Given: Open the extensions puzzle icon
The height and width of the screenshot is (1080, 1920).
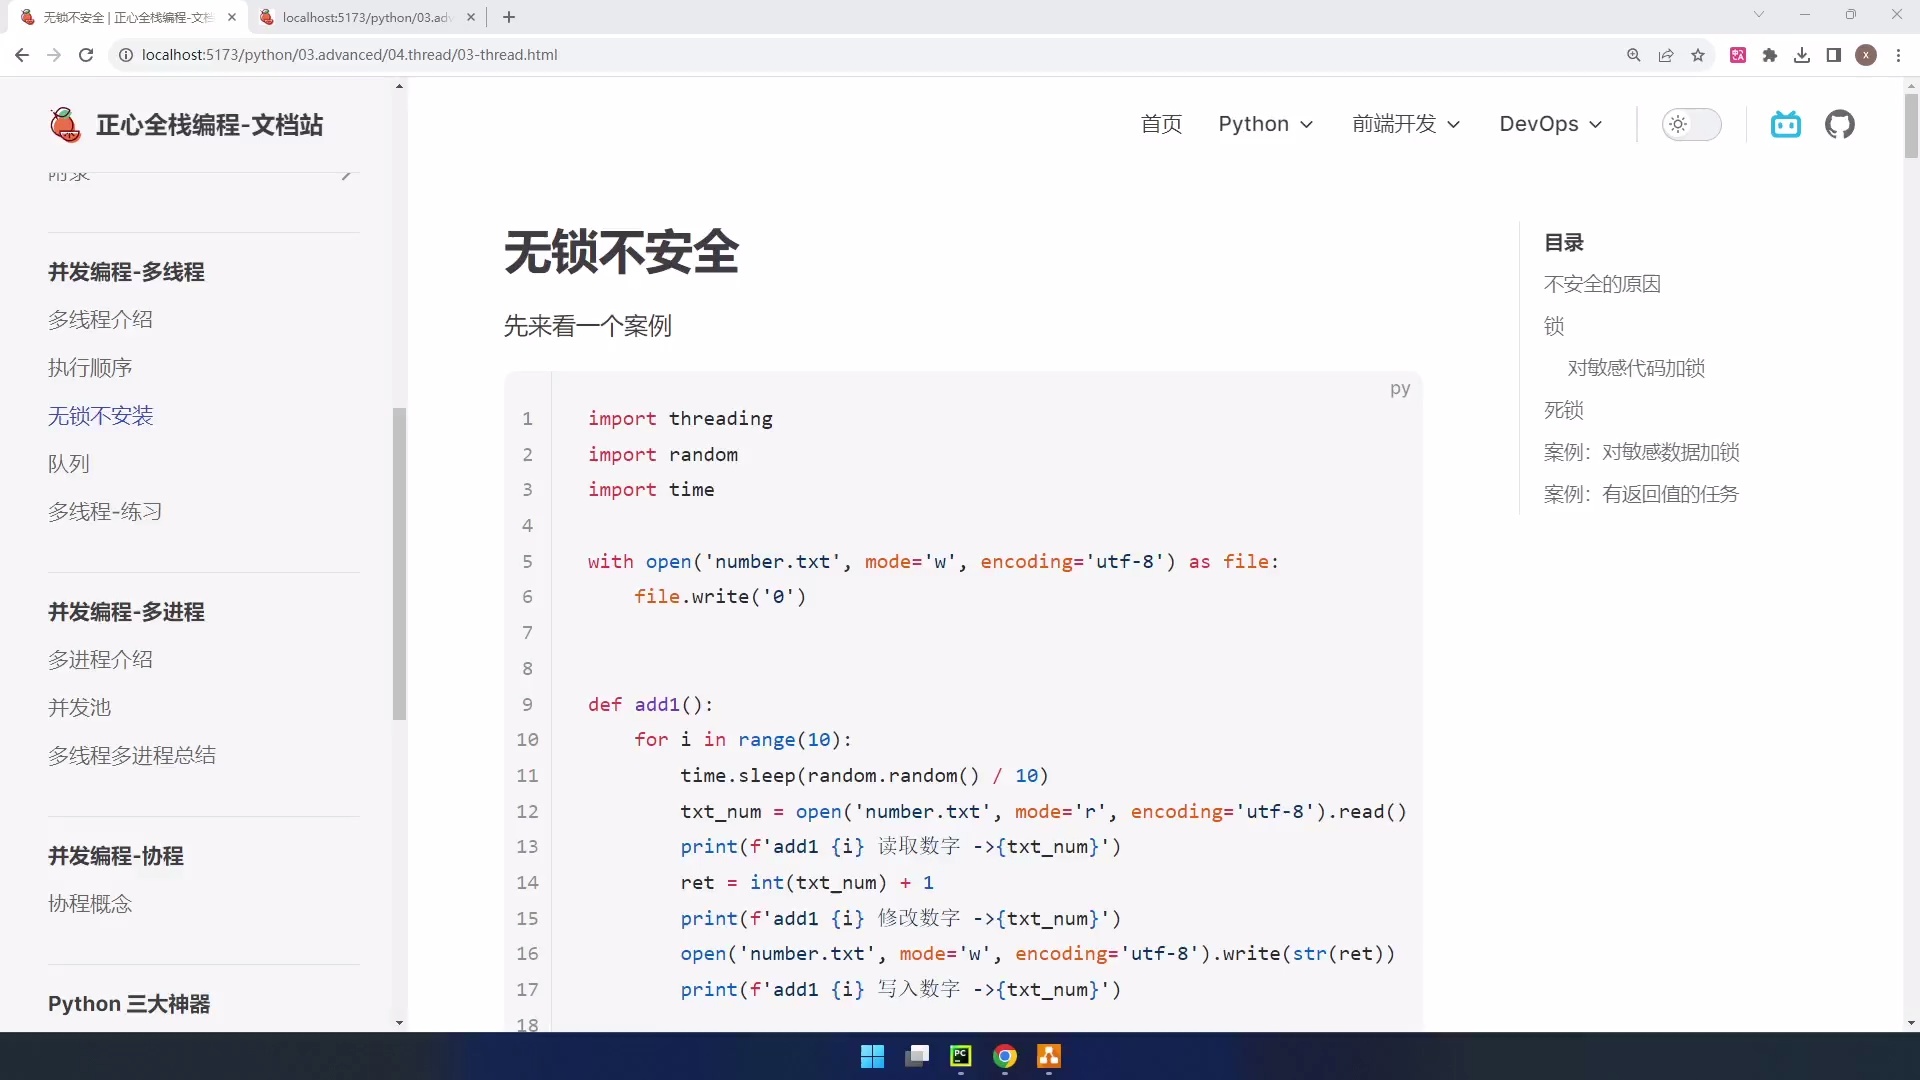Looking at the screenshot, I should point(1770,55).
